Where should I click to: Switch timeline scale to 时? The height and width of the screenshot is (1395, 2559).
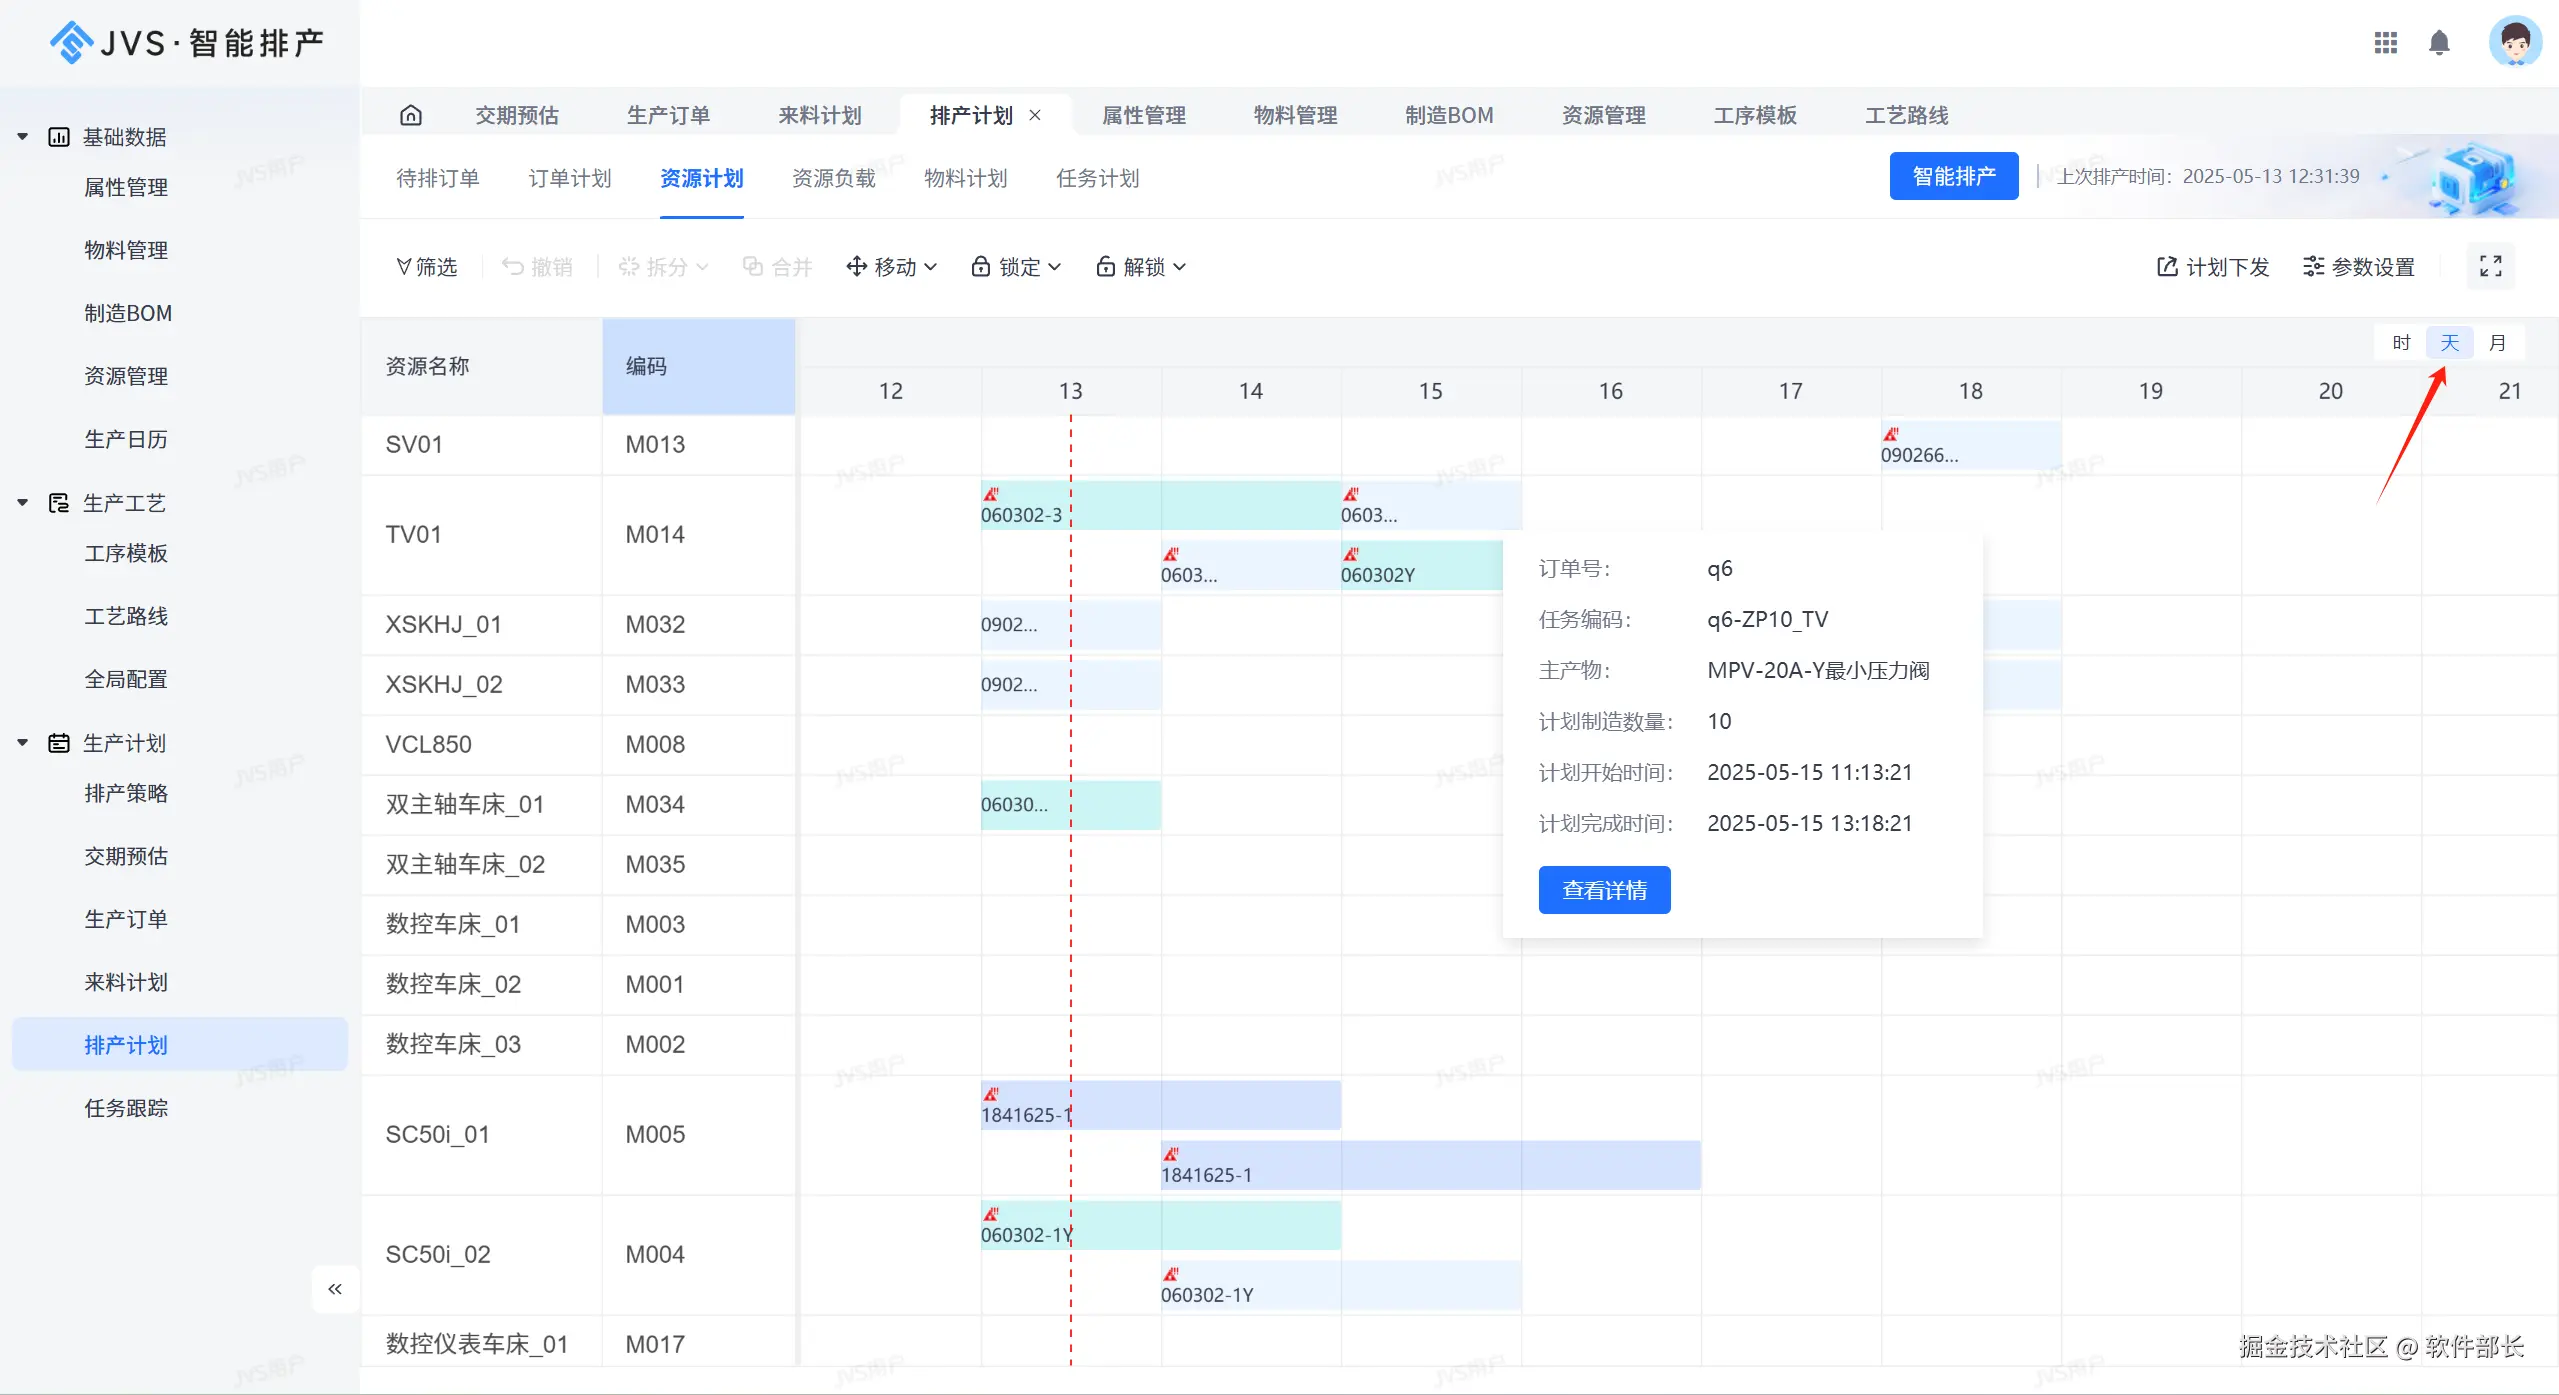pyautogui.click(x=2401, y=343)
